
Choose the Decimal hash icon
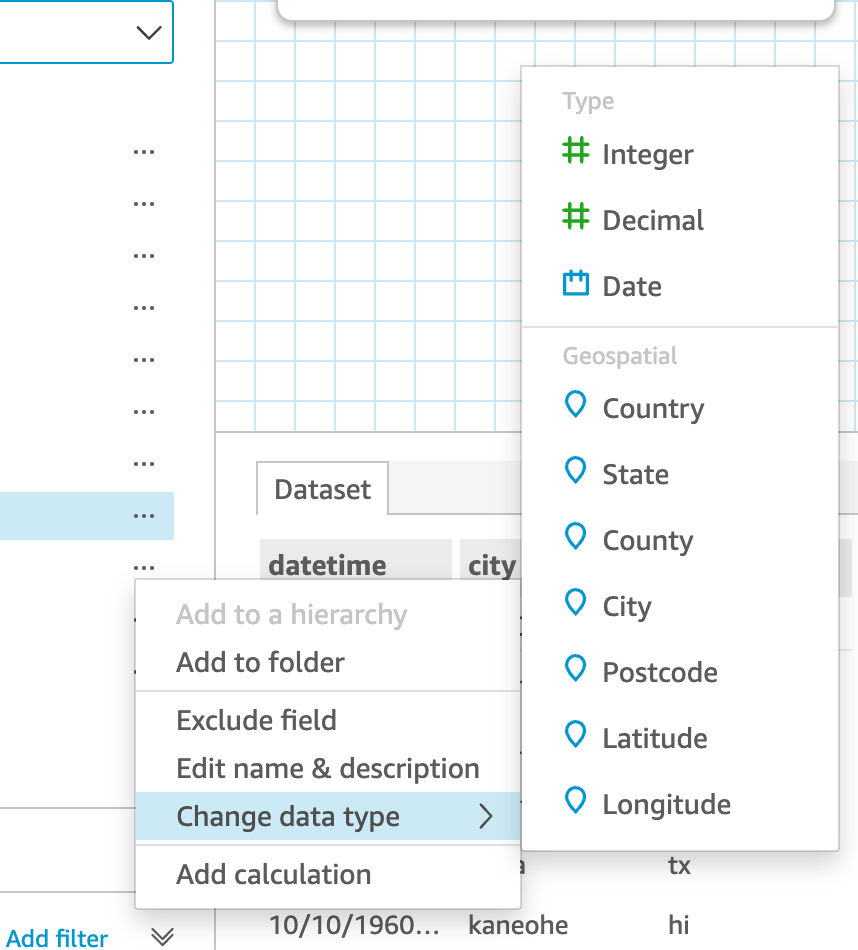click(x=575, y=218)
